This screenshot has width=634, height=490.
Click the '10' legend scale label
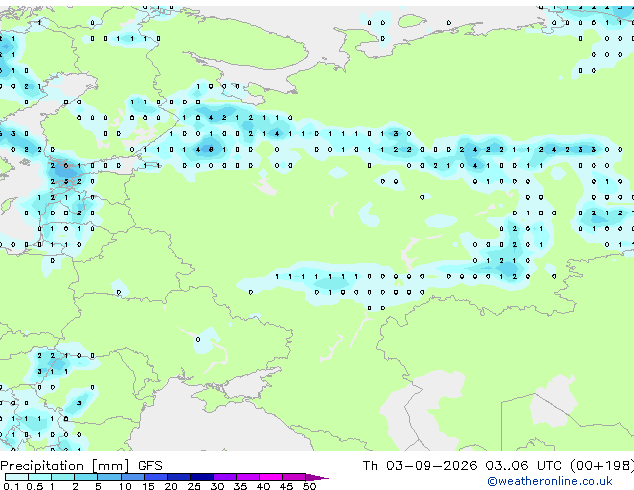pyautogui.click(x=125, y=486)
